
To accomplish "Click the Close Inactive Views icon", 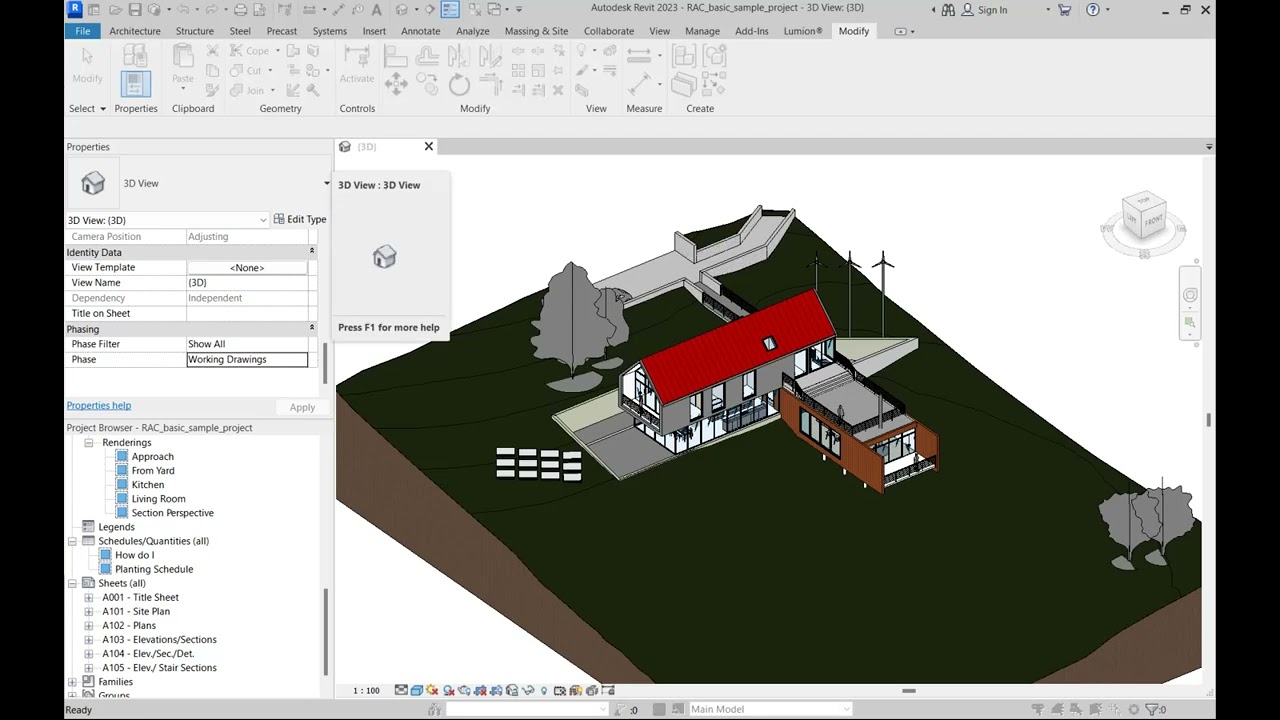I will [475, 10].
